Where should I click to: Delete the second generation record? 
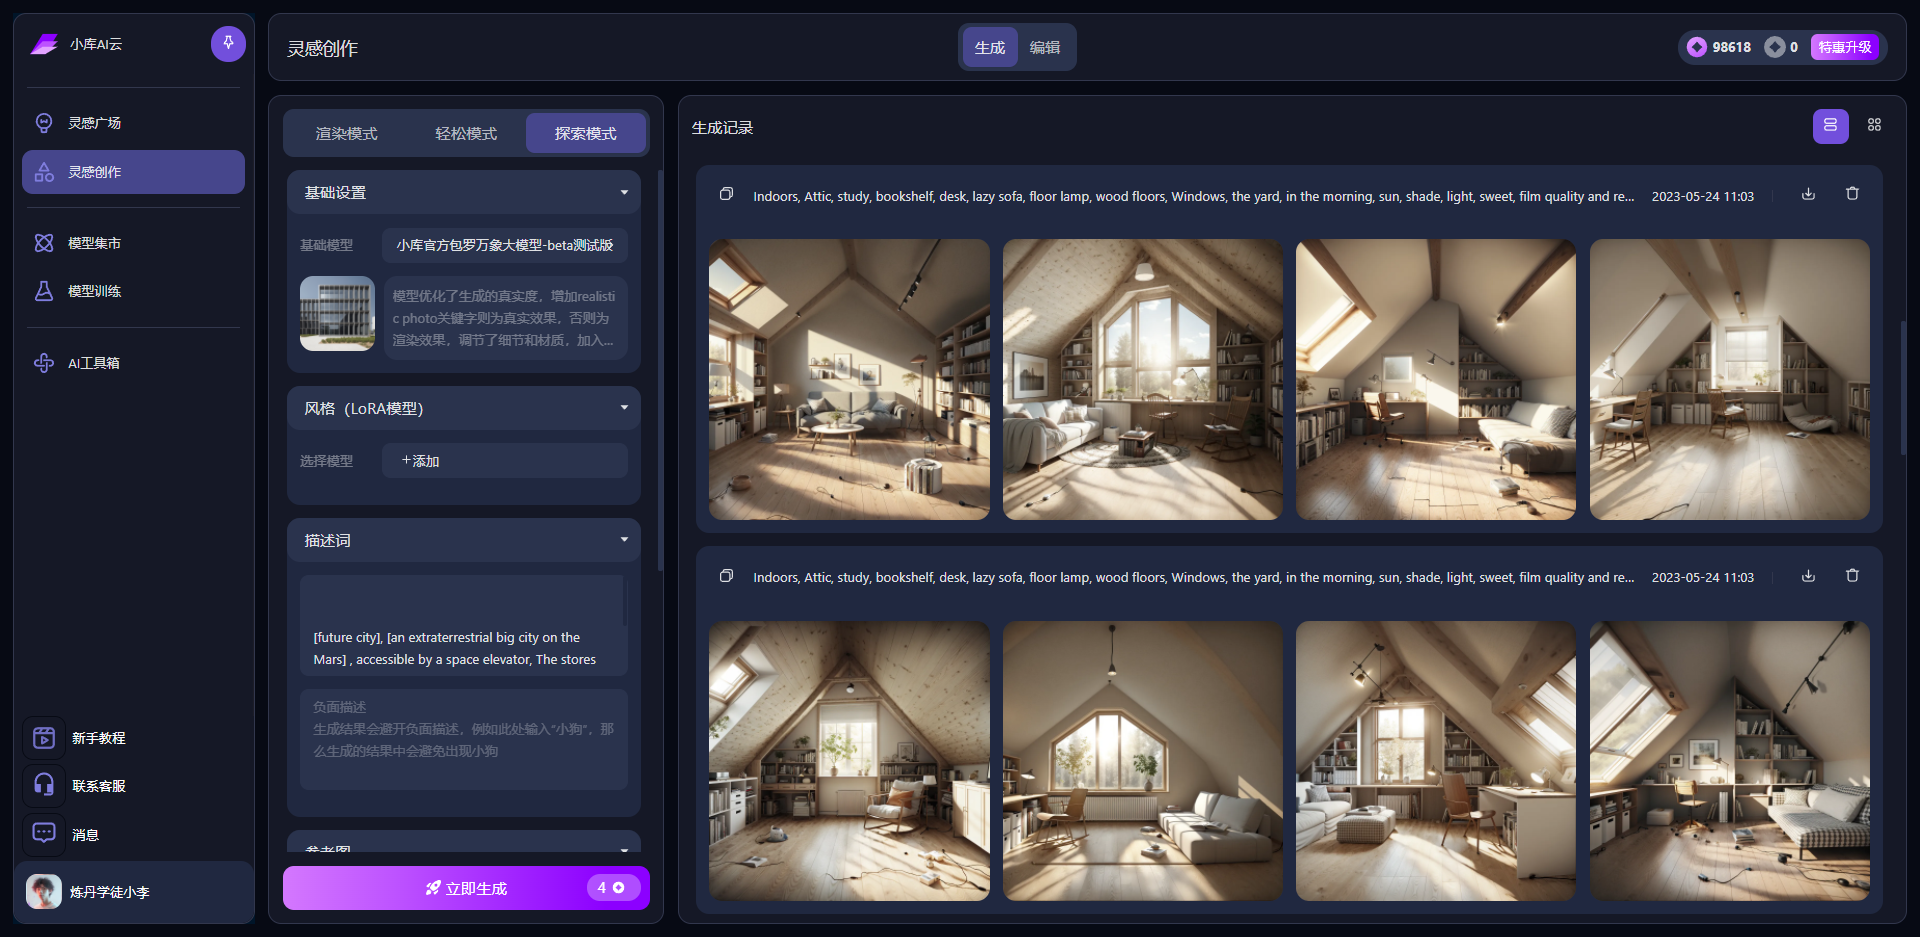[1852, 576]
